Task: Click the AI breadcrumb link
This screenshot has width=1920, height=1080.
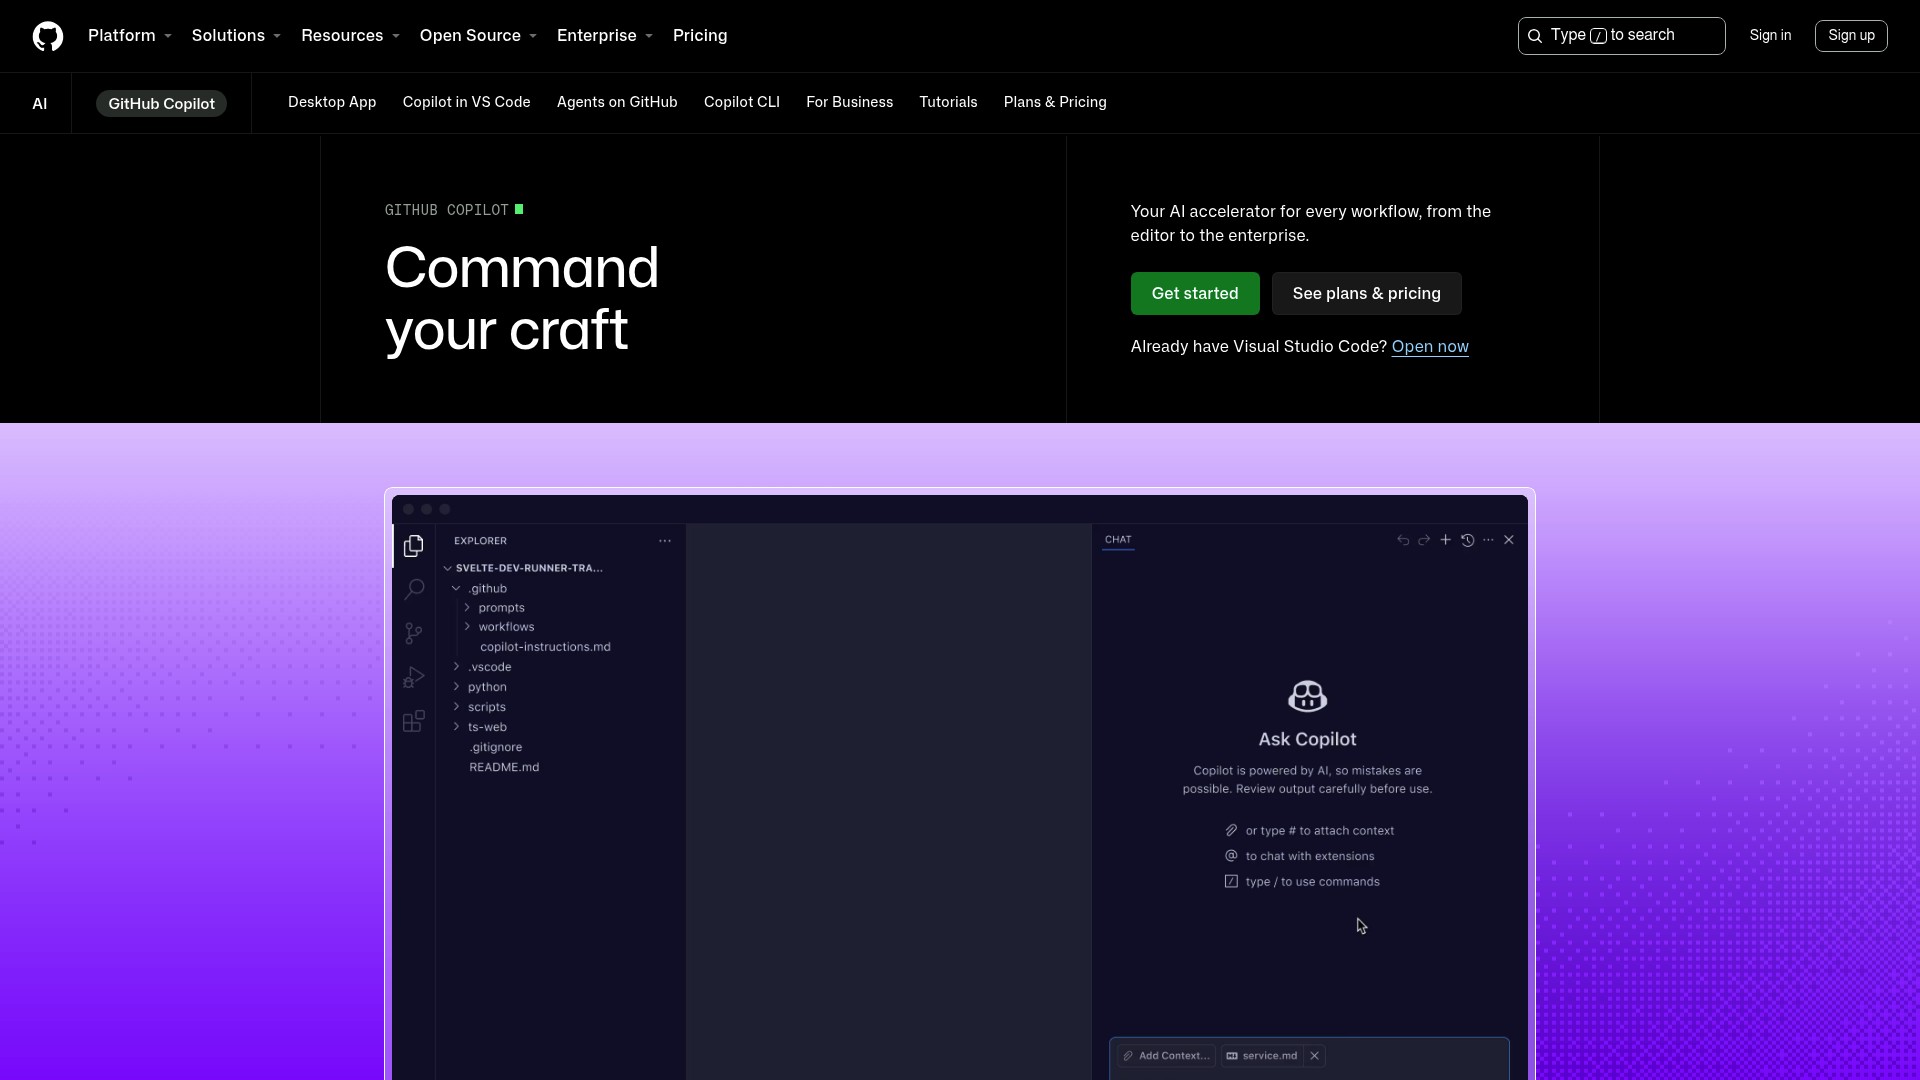Action: (x=40, y=104)
